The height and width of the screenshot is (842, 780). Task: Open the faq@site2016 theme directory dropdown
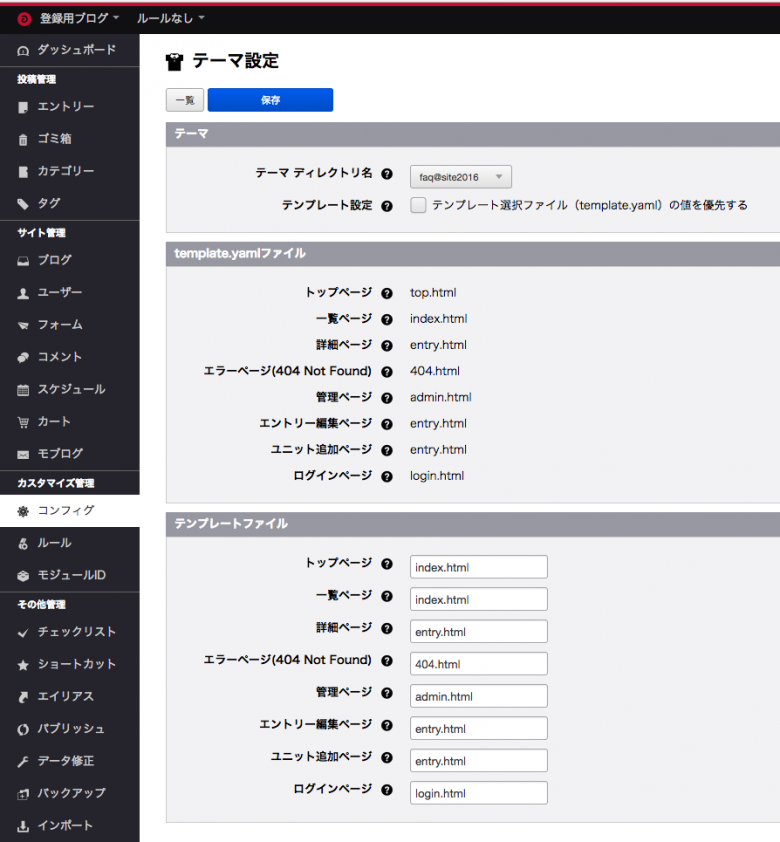point(461,177)
